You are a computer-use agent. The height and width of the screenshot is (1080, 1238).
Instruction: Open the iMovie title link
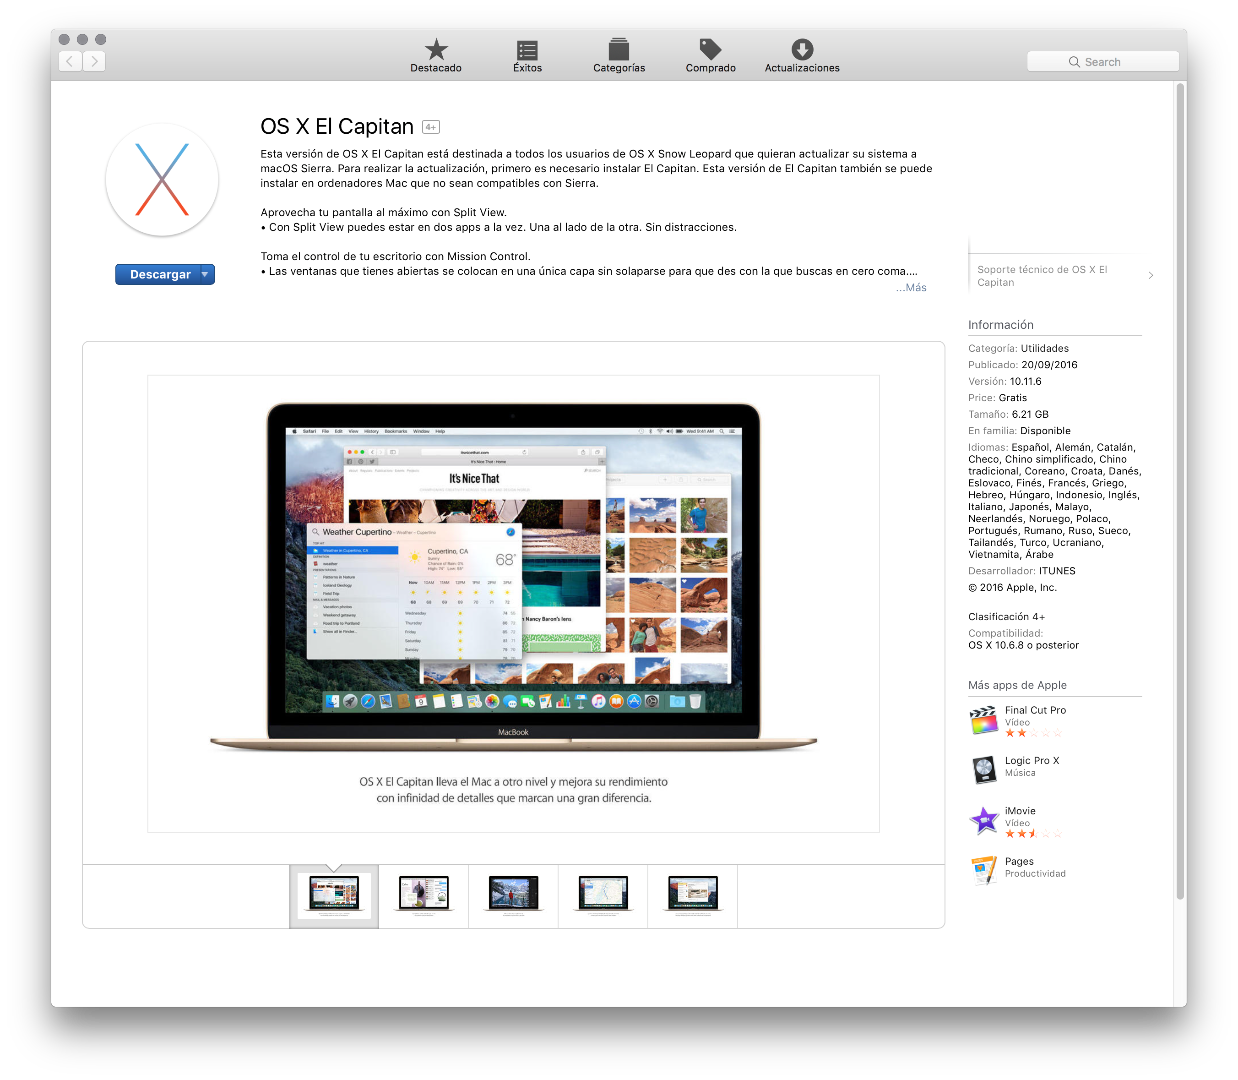[1020, 811]
